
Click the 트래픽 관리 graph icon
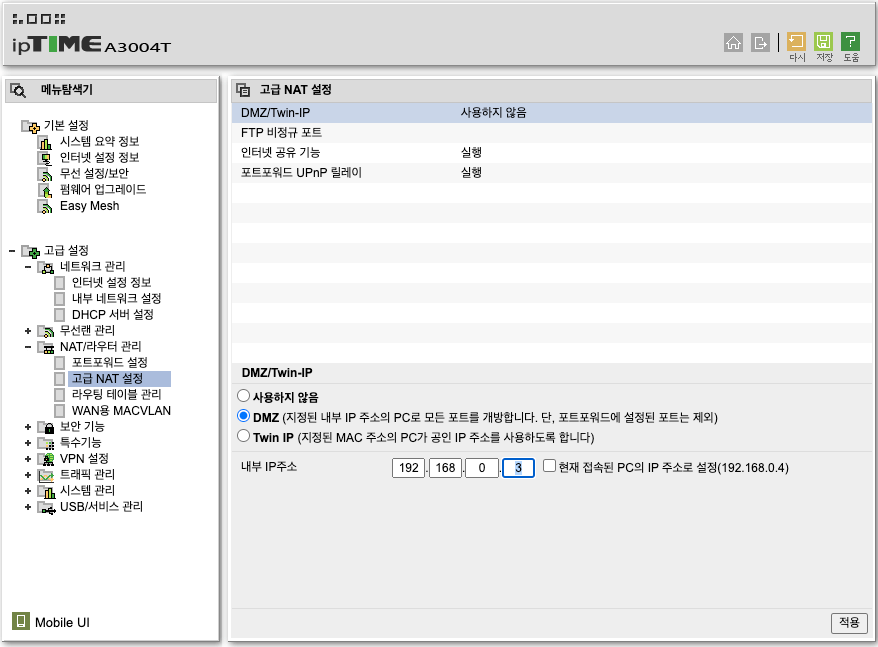(x=45, y=475)
